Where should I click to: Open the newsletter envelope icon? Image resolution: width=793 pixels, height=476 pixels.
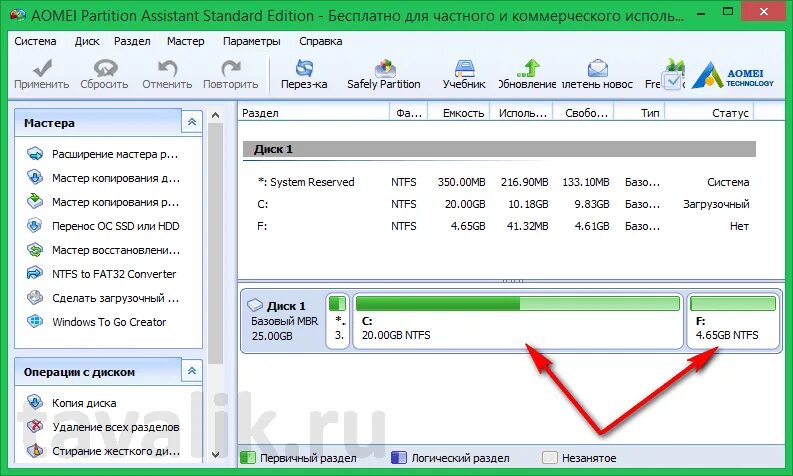pos(597,68)
